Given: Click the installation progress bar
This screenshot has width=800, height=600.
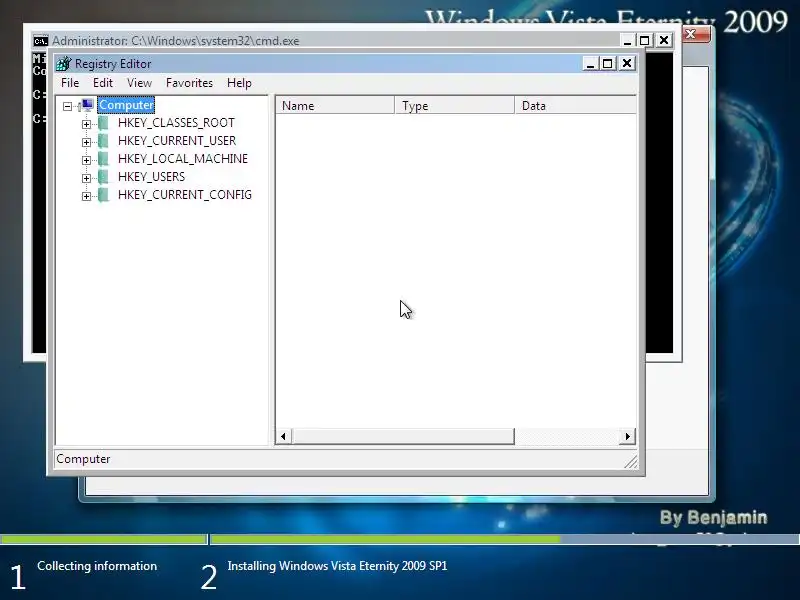Looking at the screenshot, I should pyautogui.click(x=399, y=539).
